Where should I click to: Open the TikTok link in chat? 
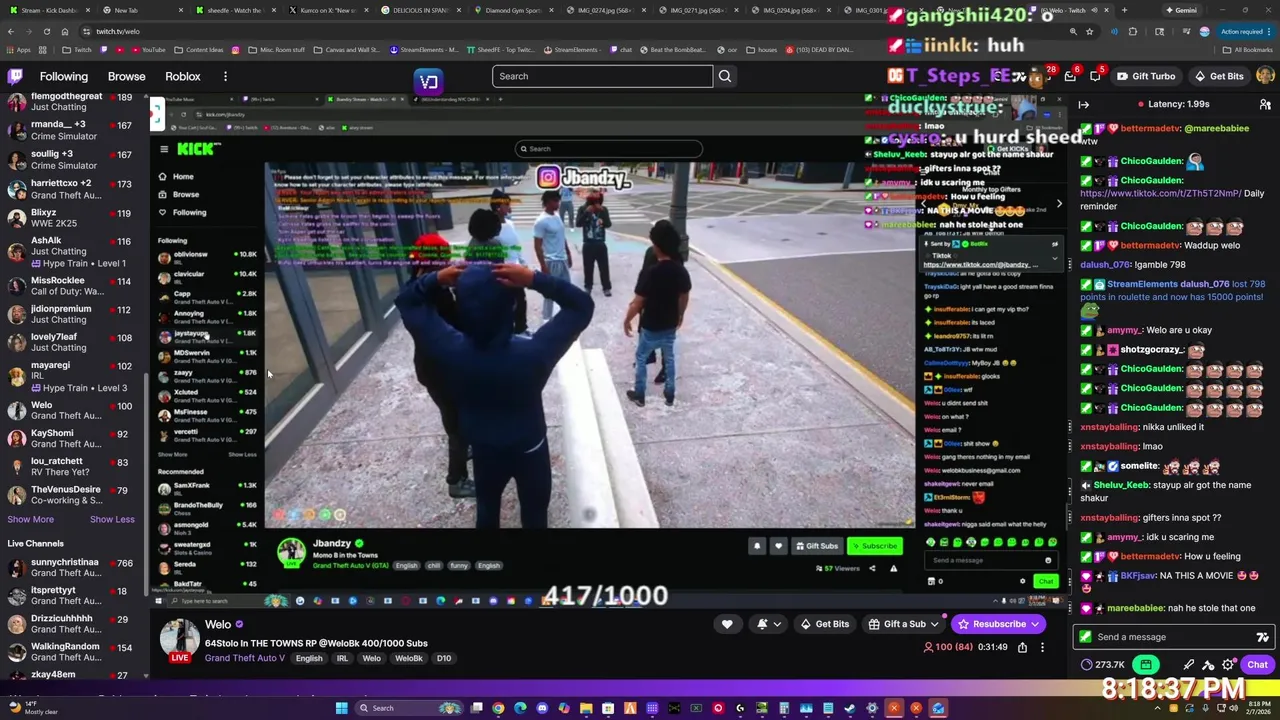(1160, 193)
